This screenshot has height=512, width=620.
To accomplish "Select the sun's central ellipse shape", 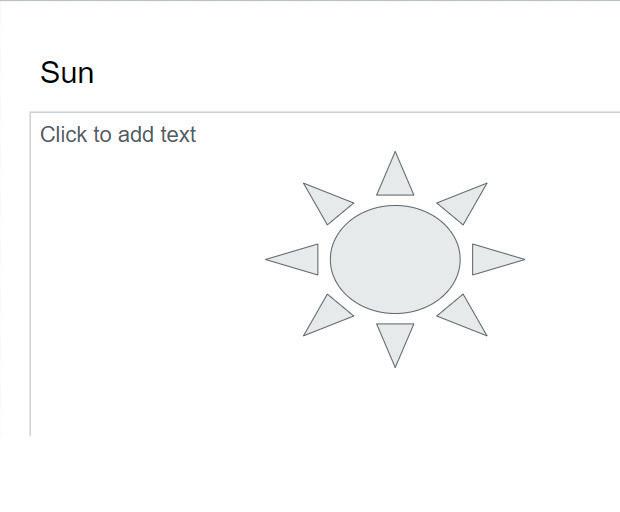I will tap(395, 259).
